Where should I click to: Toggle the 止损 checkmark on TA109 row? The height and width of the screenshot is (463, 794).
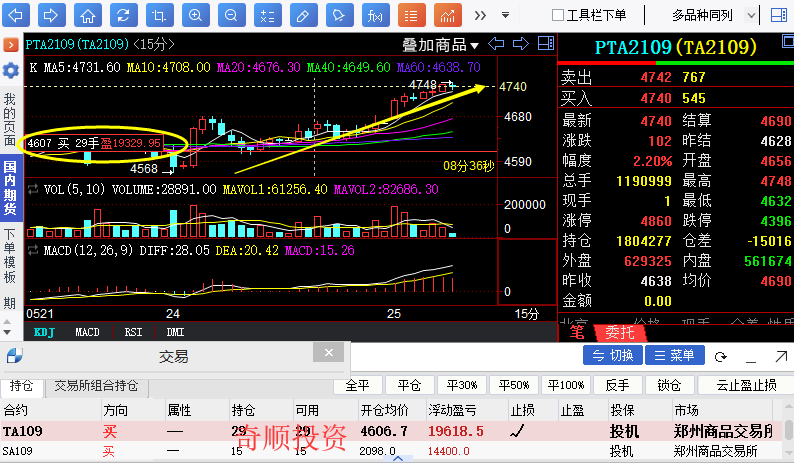click(x=517, y=431)
